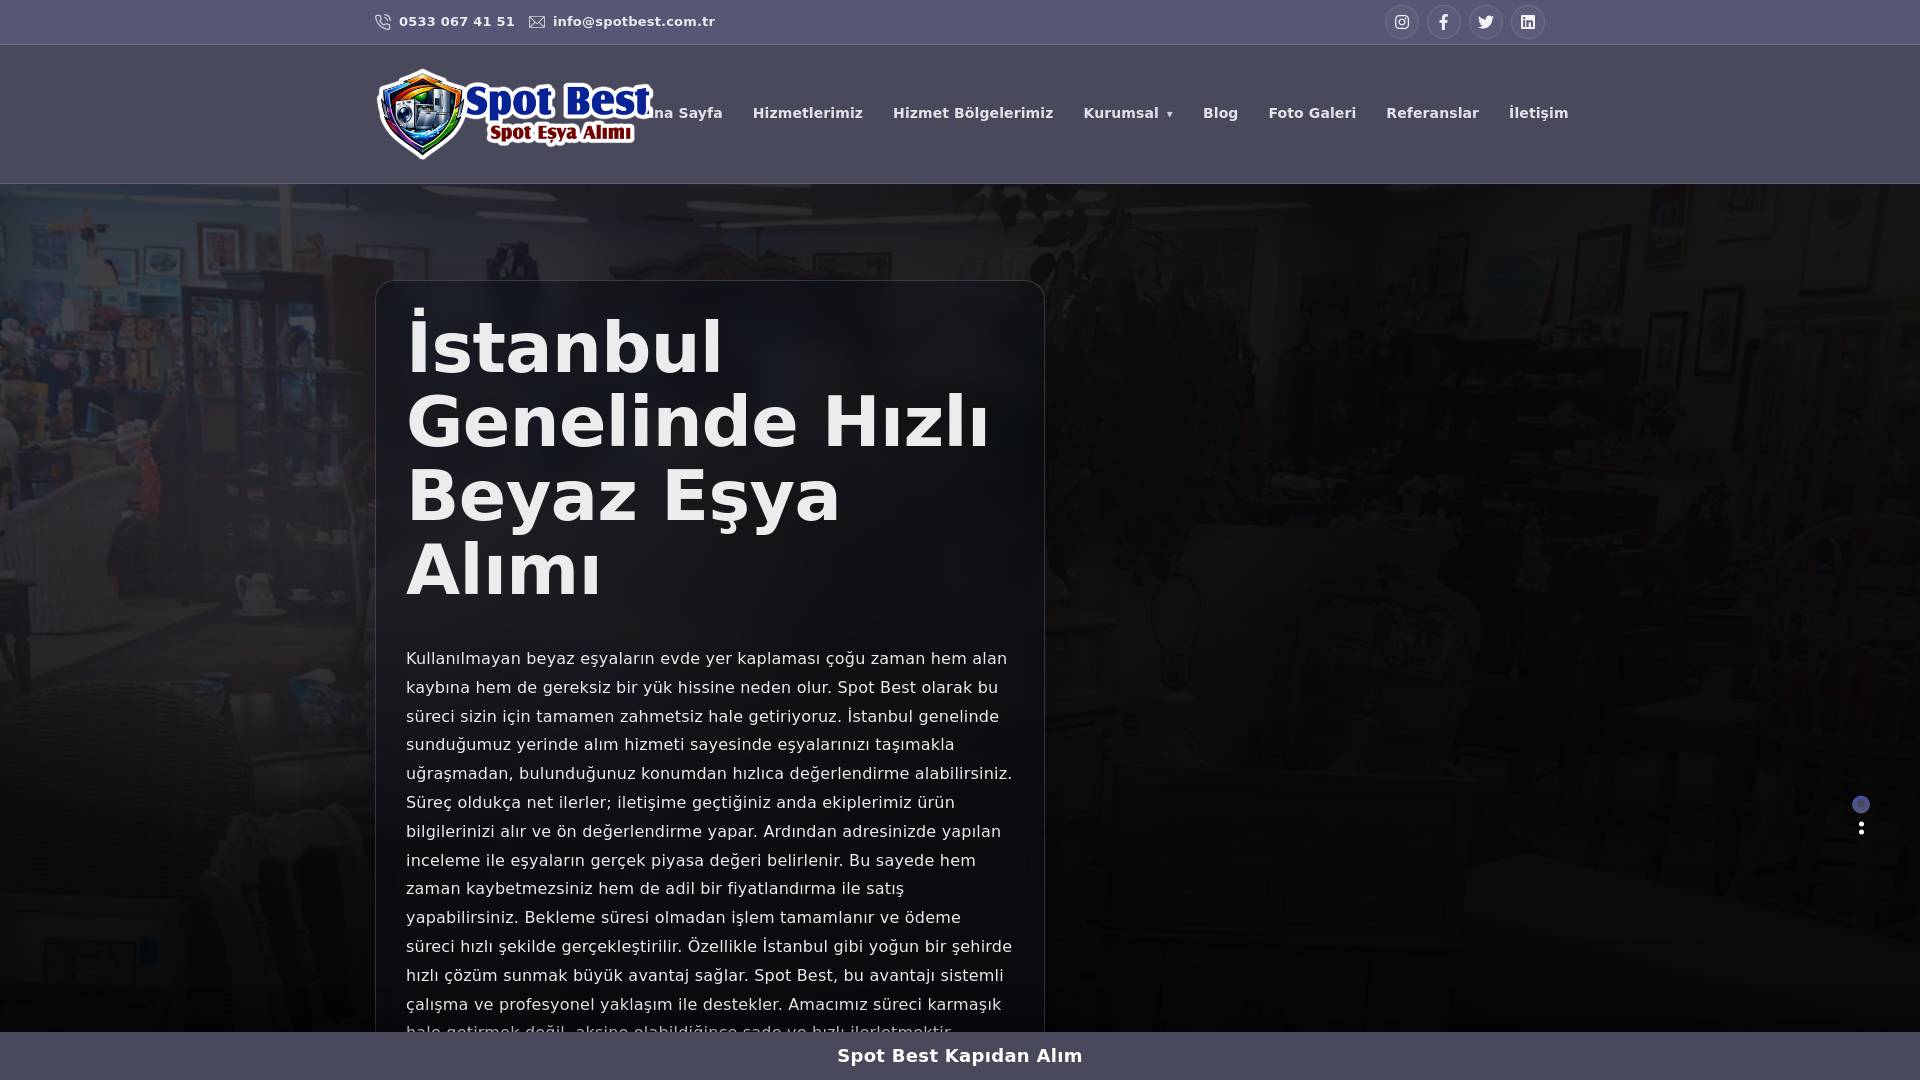Viewport: 1920px width, 1080px height.
Task: Open the LinkedIn social icon
Action: tap(1528, 22)
